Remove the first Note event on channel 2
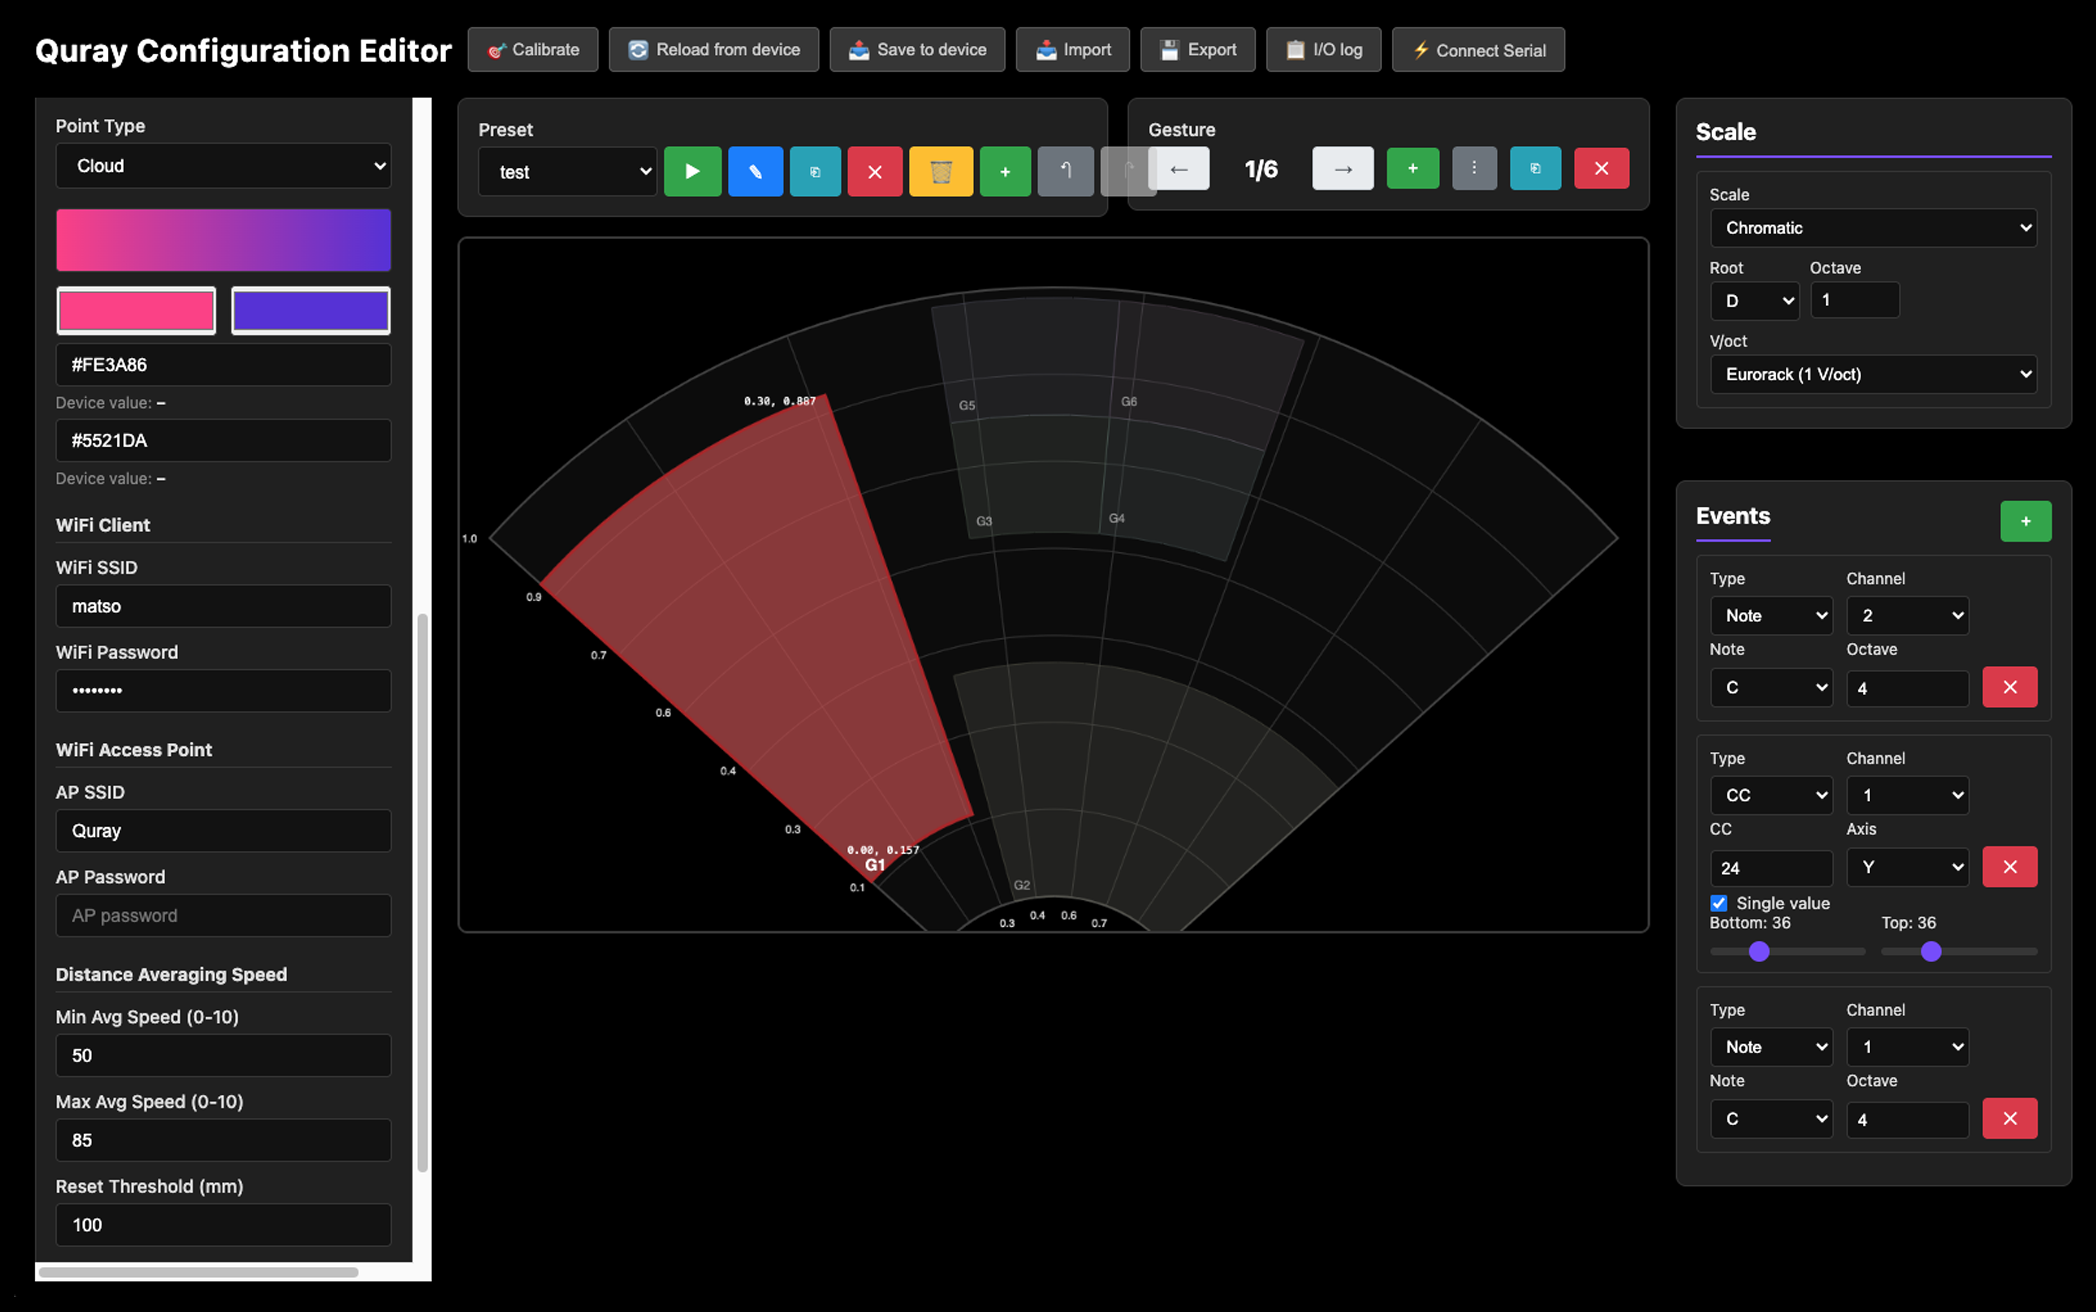This screenshot has height=1312, width=2096. point(2010,687)
